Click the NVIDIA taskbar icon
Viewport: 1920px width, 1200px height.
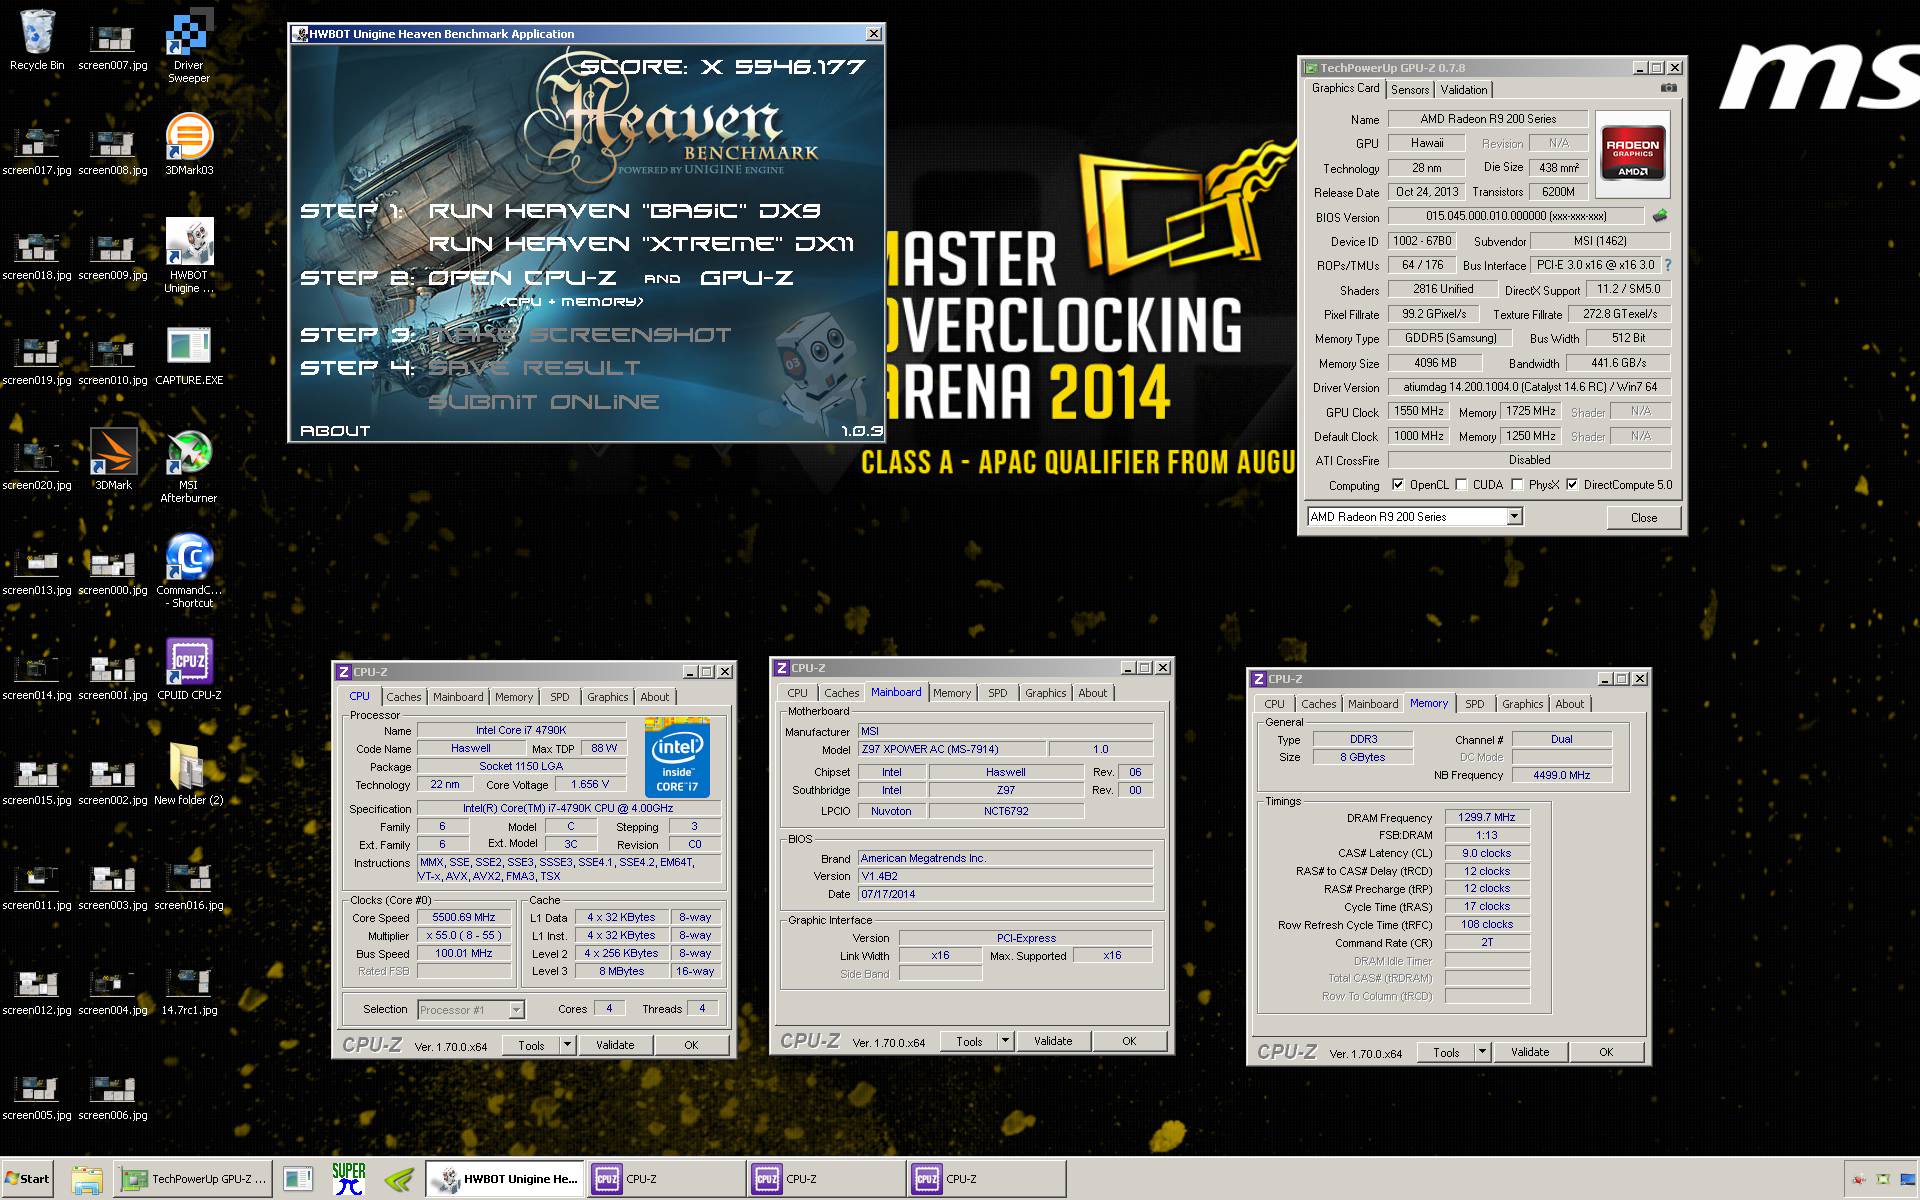click(399, 1179)
